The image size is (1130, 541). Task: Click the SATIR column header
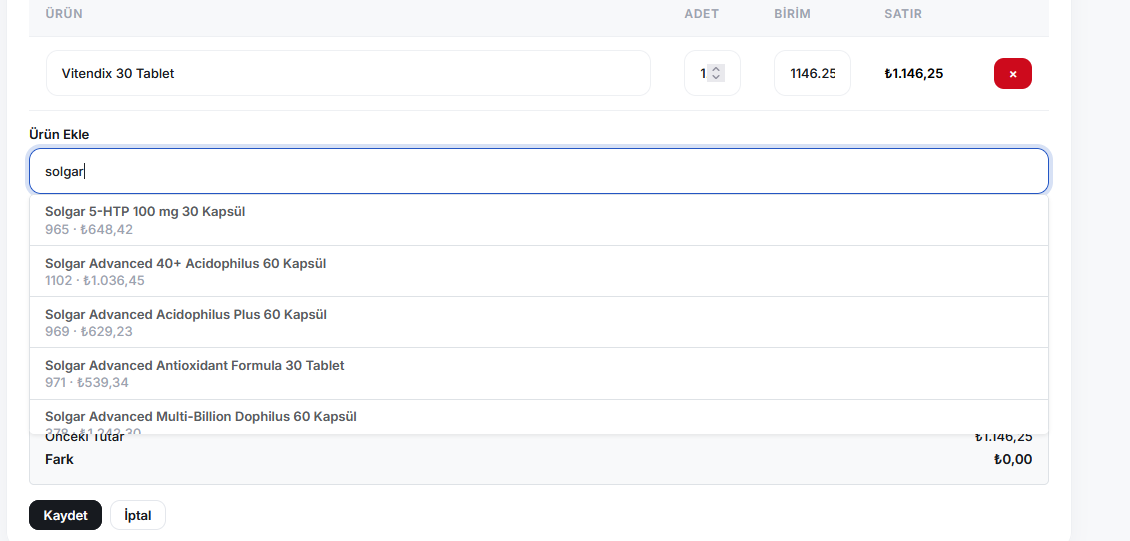pyautogui.click(x=903, y=14)
